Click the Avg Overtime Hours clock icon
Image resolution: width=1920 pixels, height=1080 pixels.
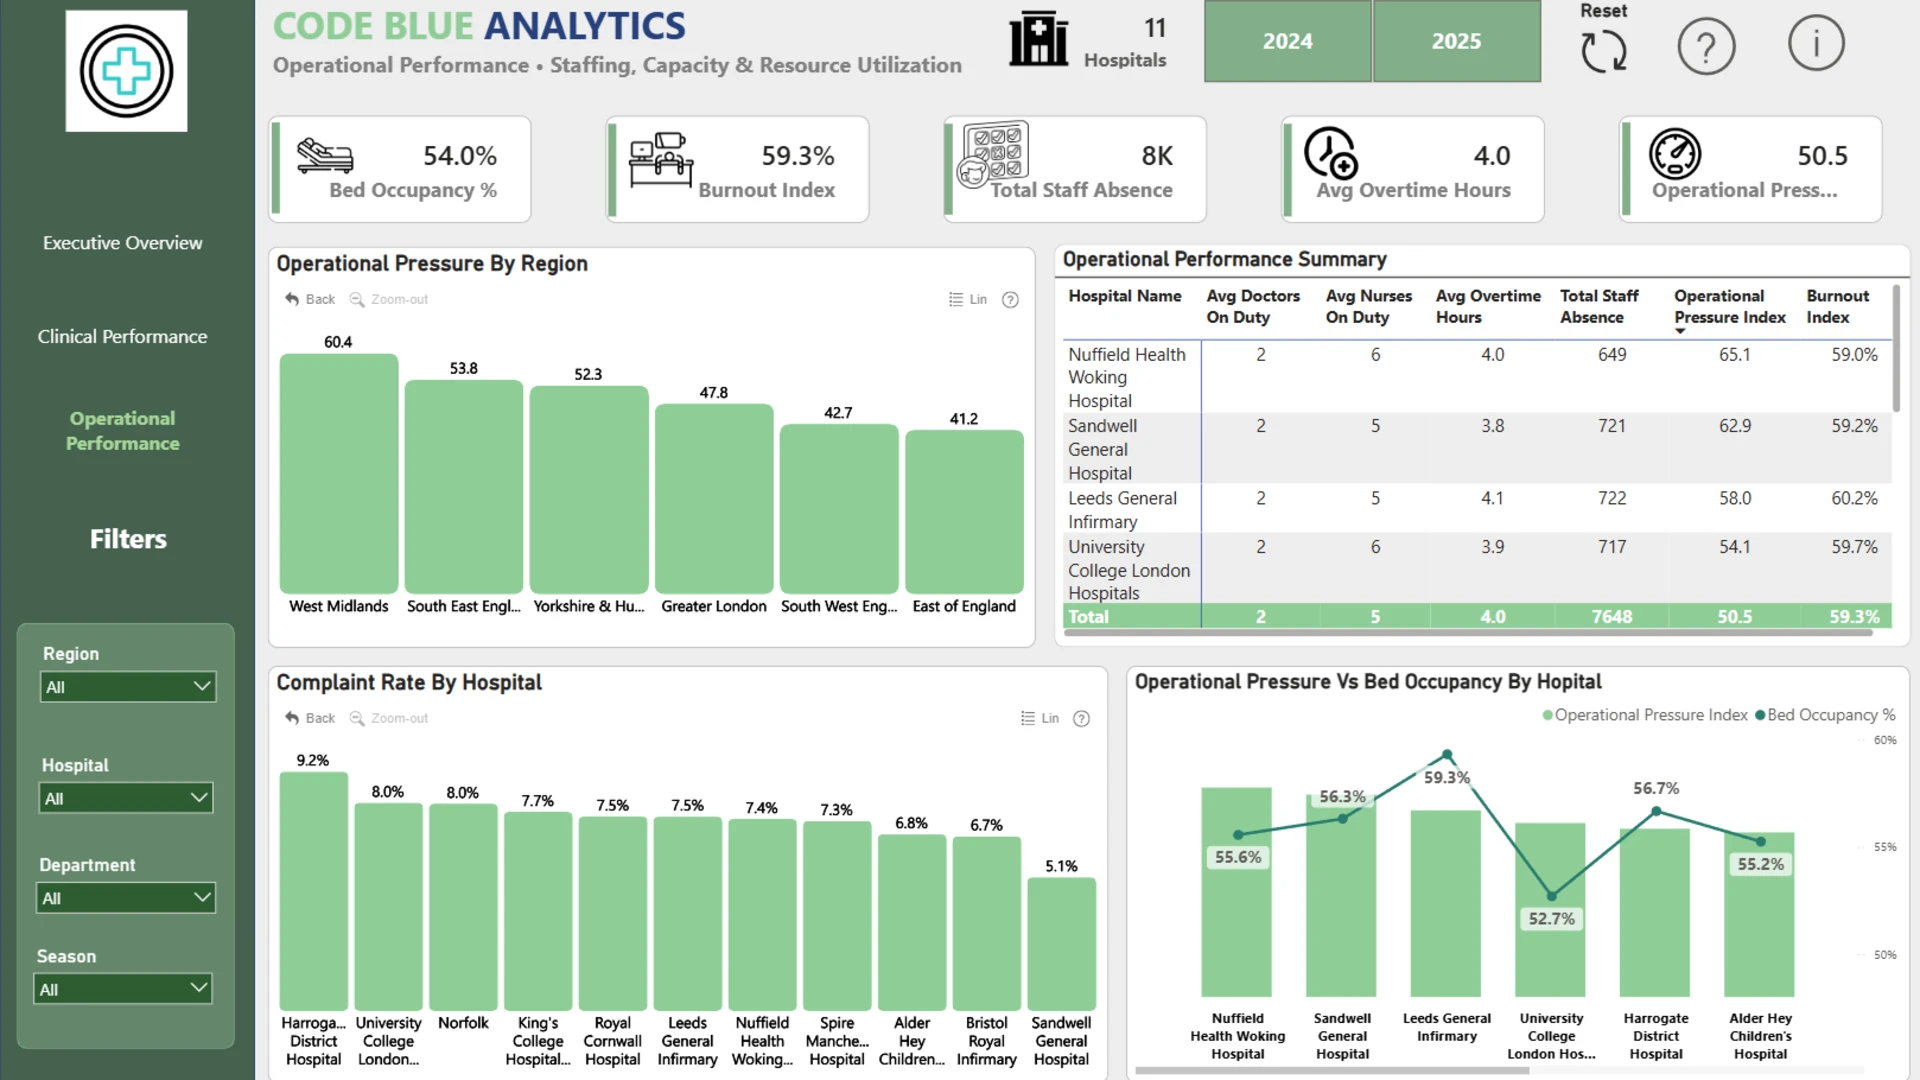(1331, 153)
